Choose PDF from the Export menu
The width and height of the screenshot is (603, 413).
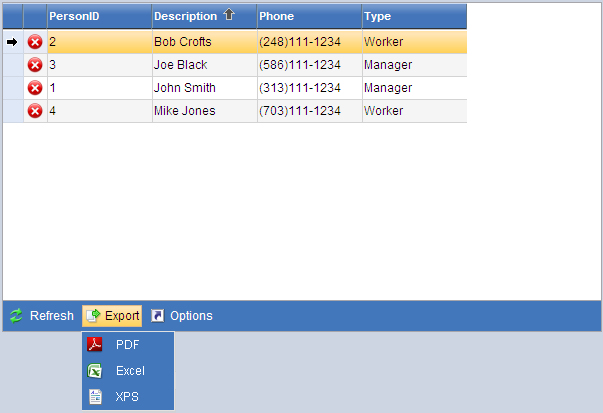point(128,345)
